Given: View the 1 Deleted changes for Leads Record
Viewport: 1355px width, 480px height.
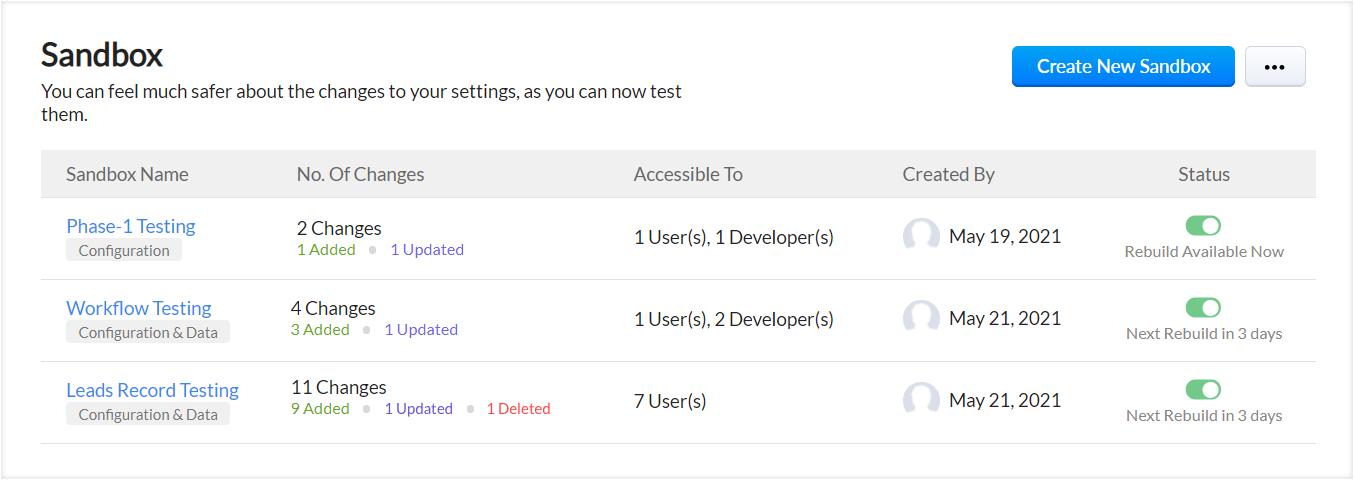Looking at the screenshot, I should coord(518,409).
